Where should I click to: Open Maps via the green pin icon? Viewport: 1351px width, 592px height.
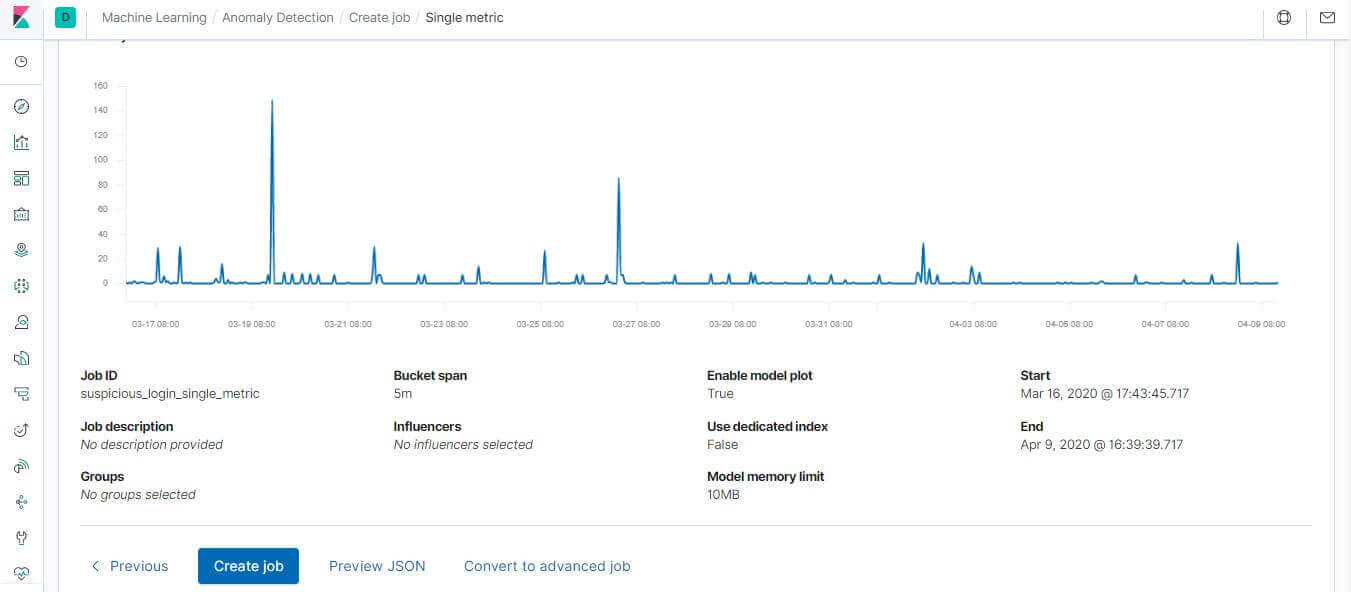coord(21,249)
